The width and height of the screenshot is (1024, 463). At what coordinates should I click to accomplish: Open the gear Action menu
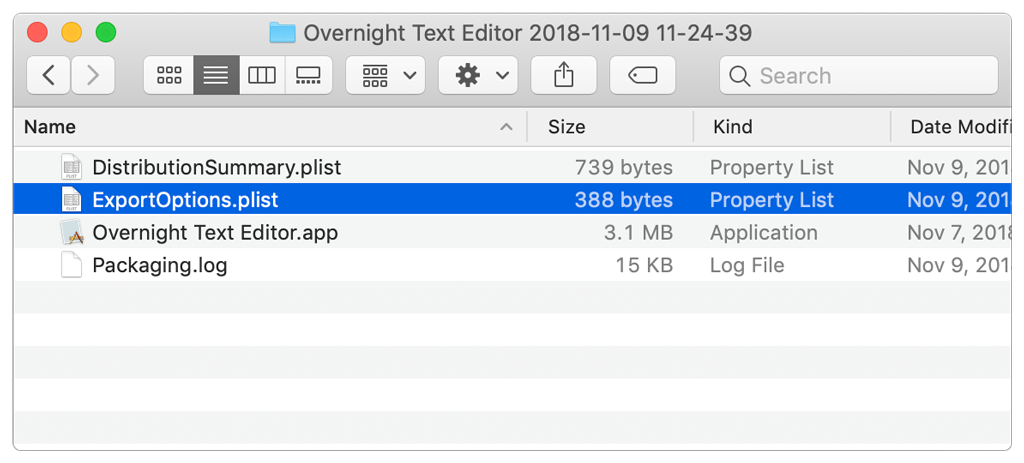pos(478,75)
